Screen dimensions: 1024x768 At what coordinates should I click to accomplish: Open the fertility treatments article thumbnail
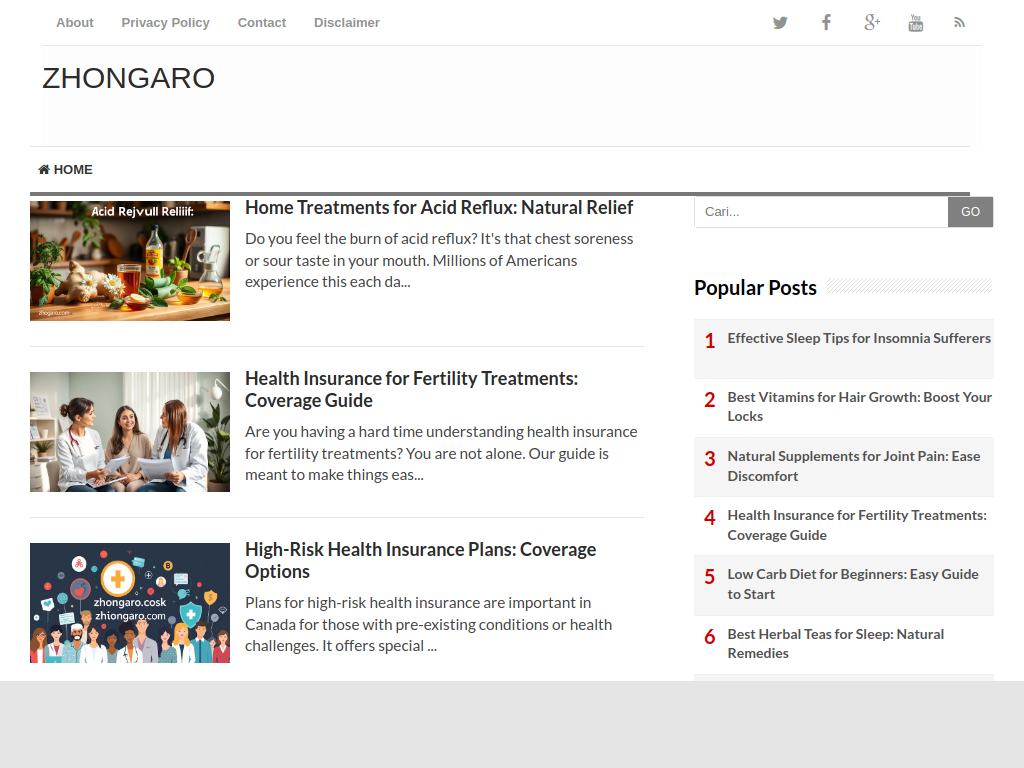[130, 432]
